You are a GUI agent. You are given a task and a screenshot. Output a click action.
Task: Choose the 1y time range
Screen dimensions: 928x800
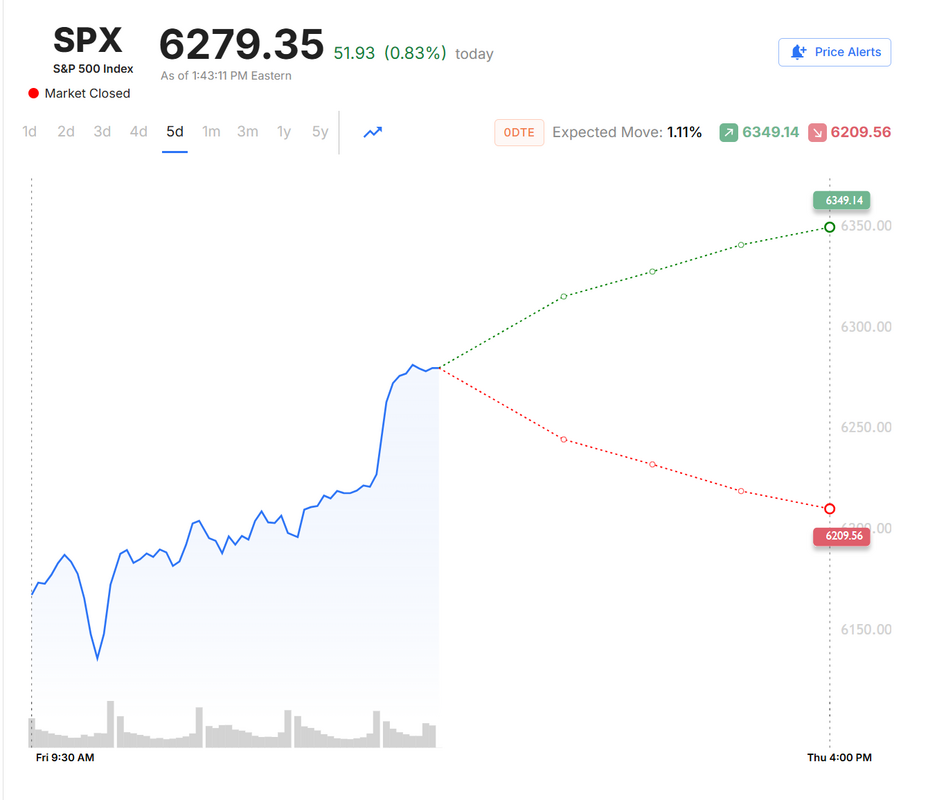[284, 131]
